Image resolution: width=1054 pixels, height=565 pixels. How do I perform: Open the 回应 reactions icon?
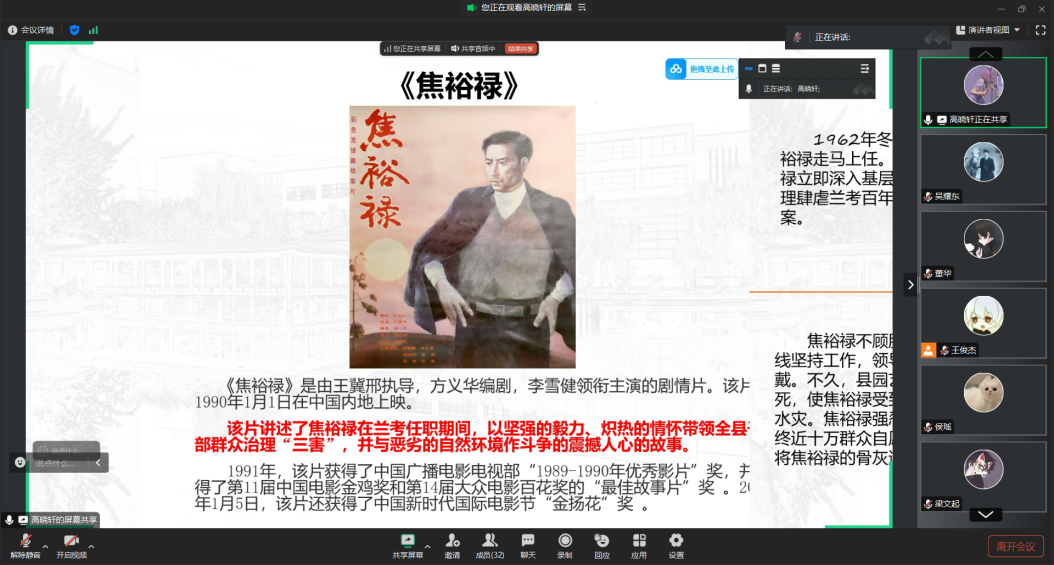pyautogui.click(x=601, y=541)
